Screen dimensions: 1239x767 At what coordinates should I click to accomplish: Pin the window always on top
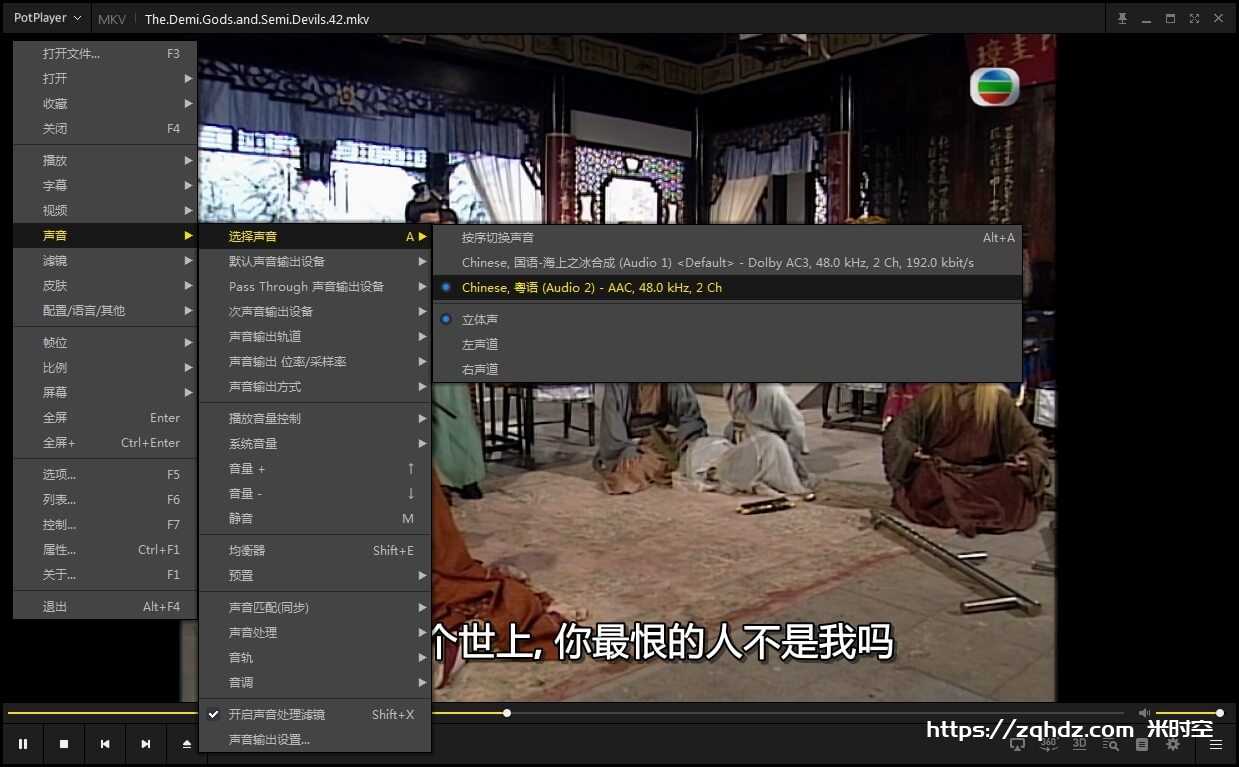1122,18
